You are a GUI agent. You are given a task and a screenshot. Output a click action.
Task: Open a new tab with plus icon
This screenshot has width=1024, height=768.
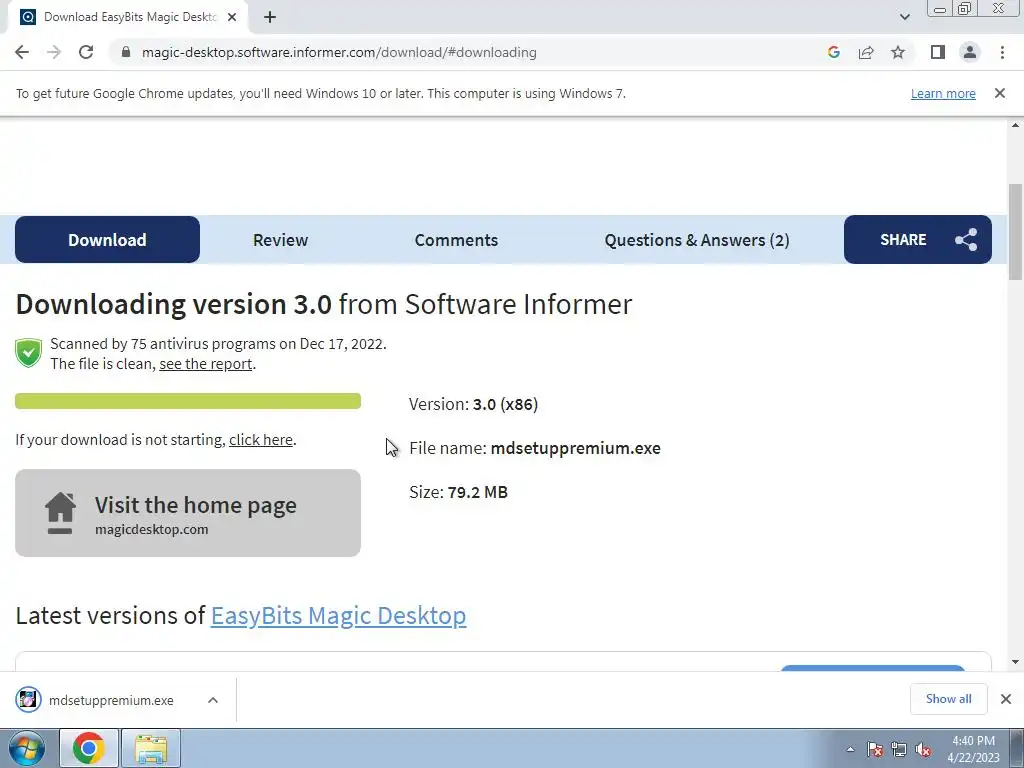point(270,17)
